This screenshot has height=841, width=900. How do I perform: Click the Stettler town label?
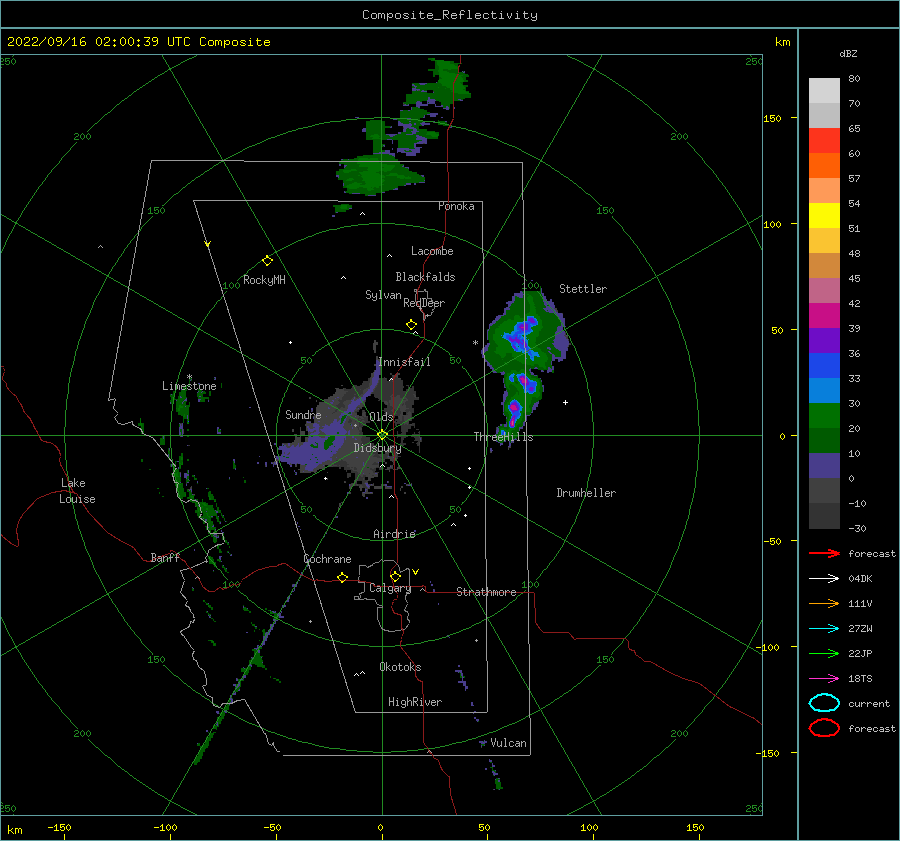pyautogui.click(x=583, y=289)
